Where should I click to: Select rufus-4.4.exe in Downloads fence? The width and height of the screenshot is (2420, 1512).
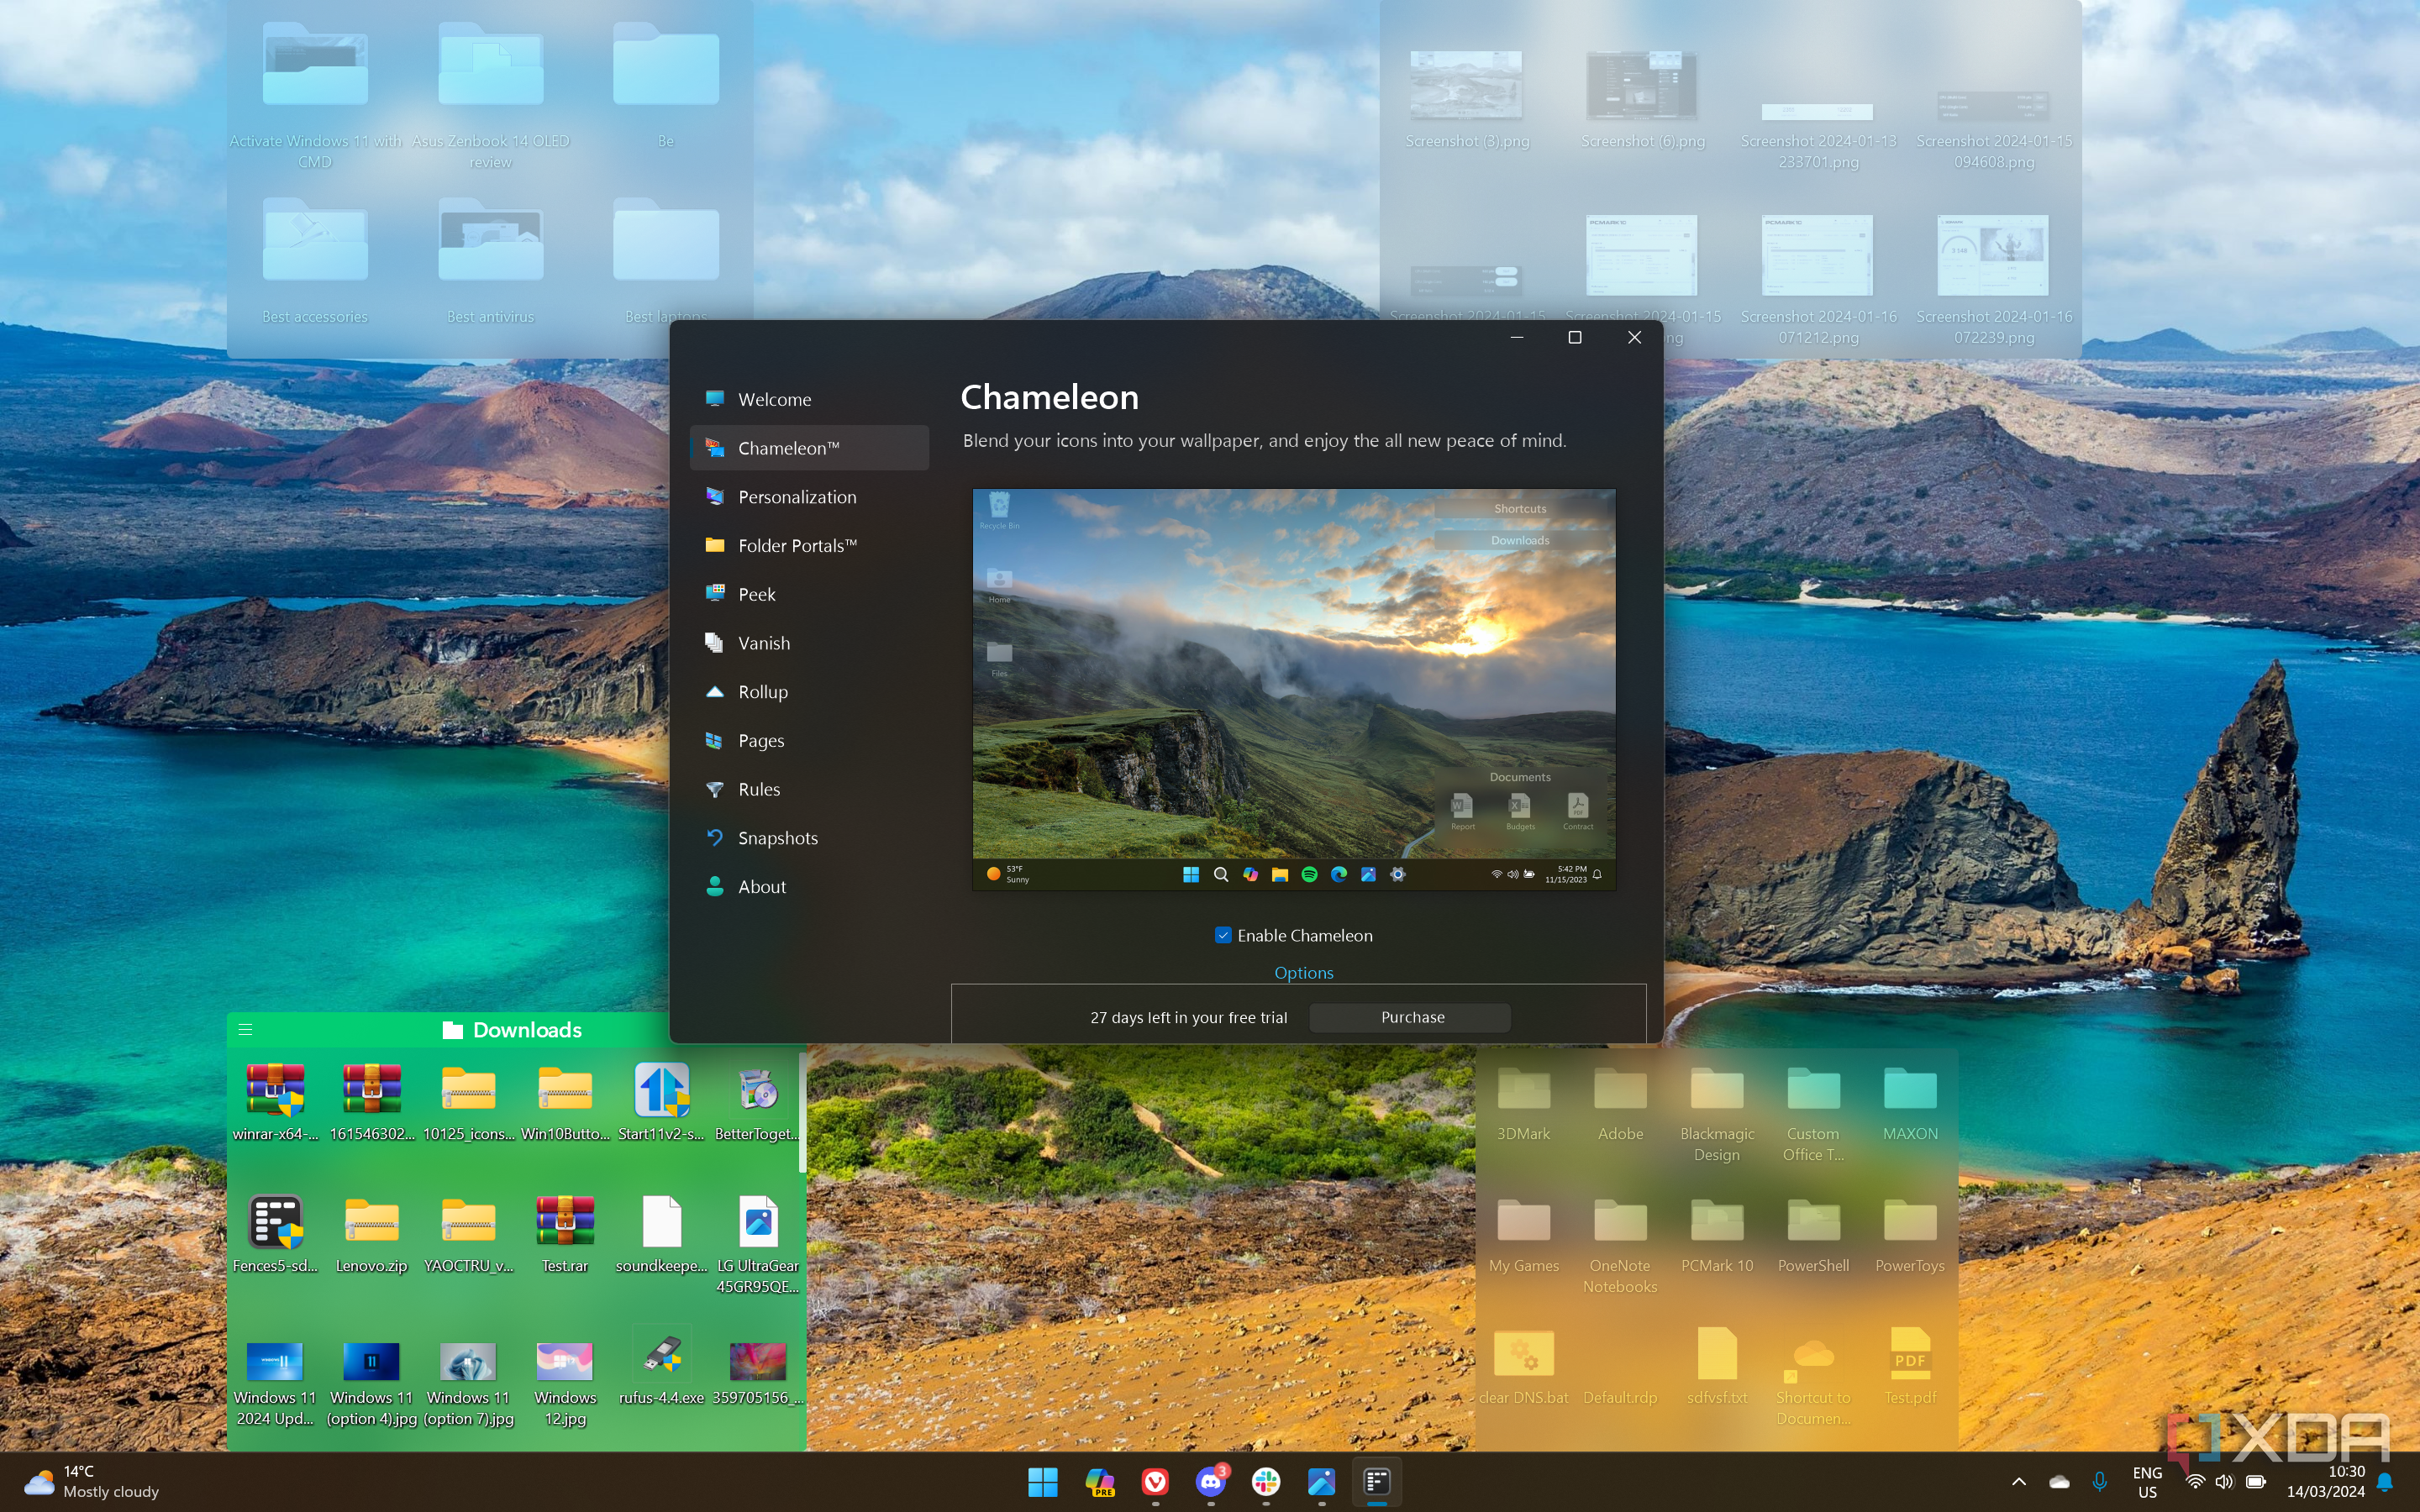[661, 1366]
